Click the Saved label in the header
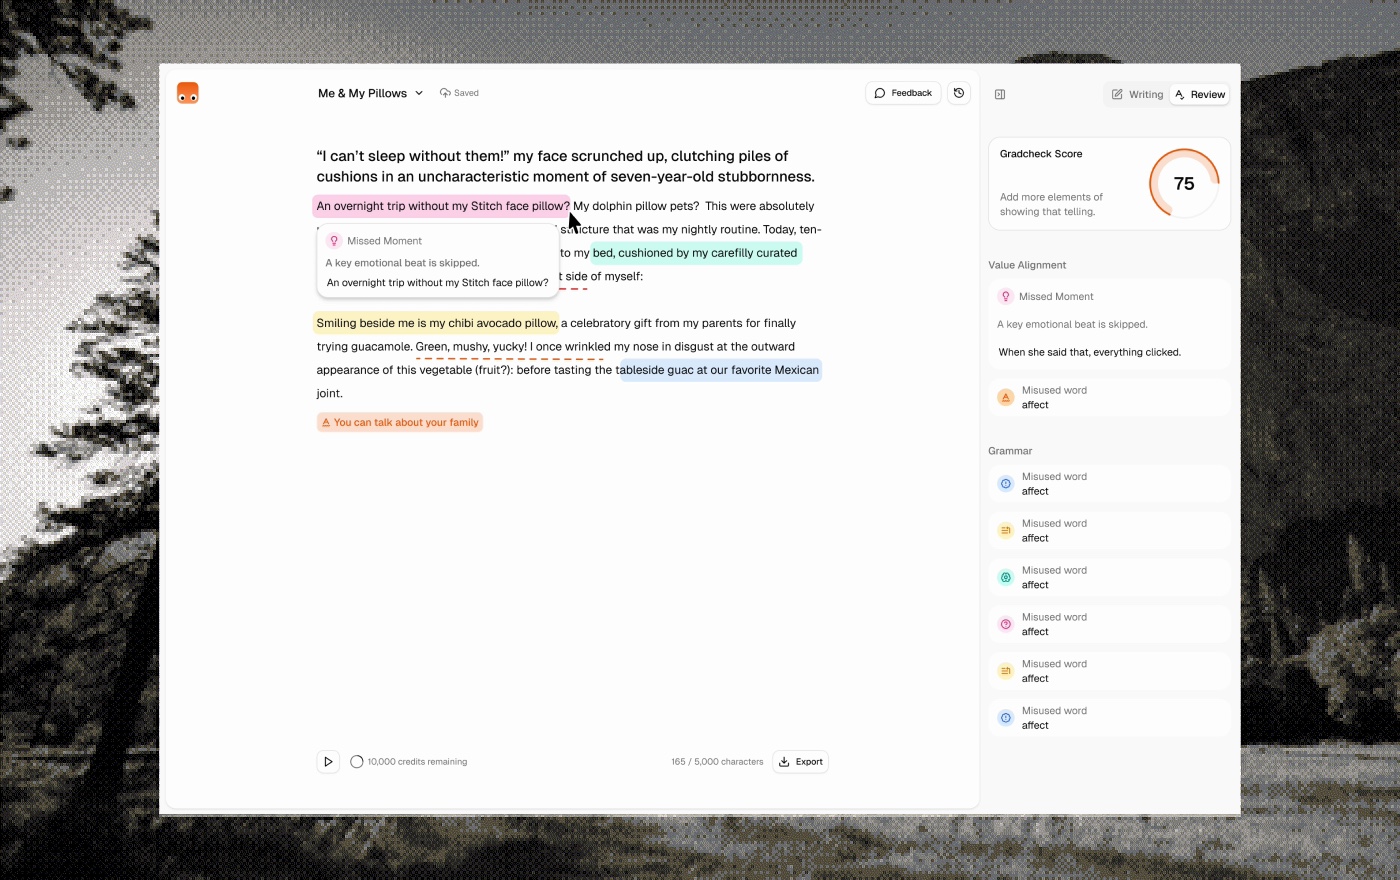Screen dimensions: 1400x880 pos(466,93)
